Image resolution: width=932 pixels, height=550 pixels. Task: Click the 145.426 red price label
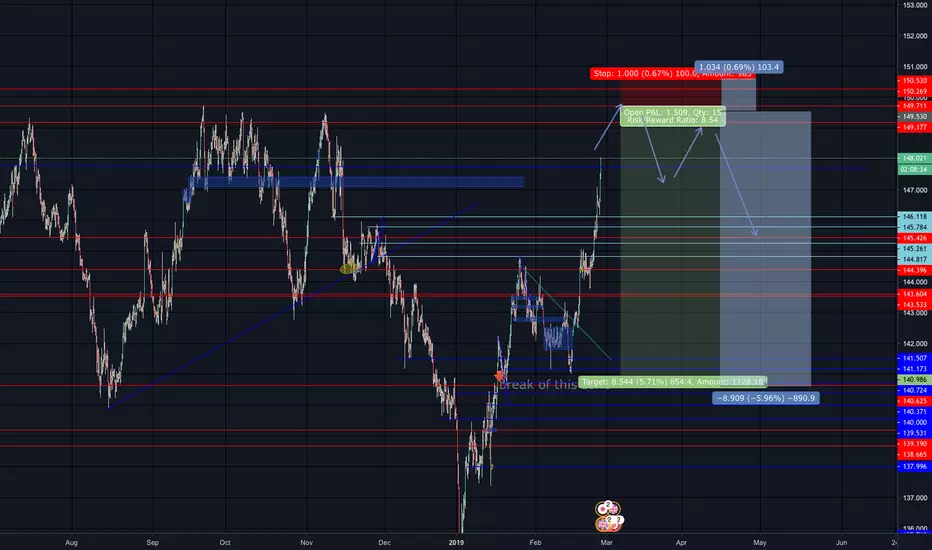click(x=914, y=238)
